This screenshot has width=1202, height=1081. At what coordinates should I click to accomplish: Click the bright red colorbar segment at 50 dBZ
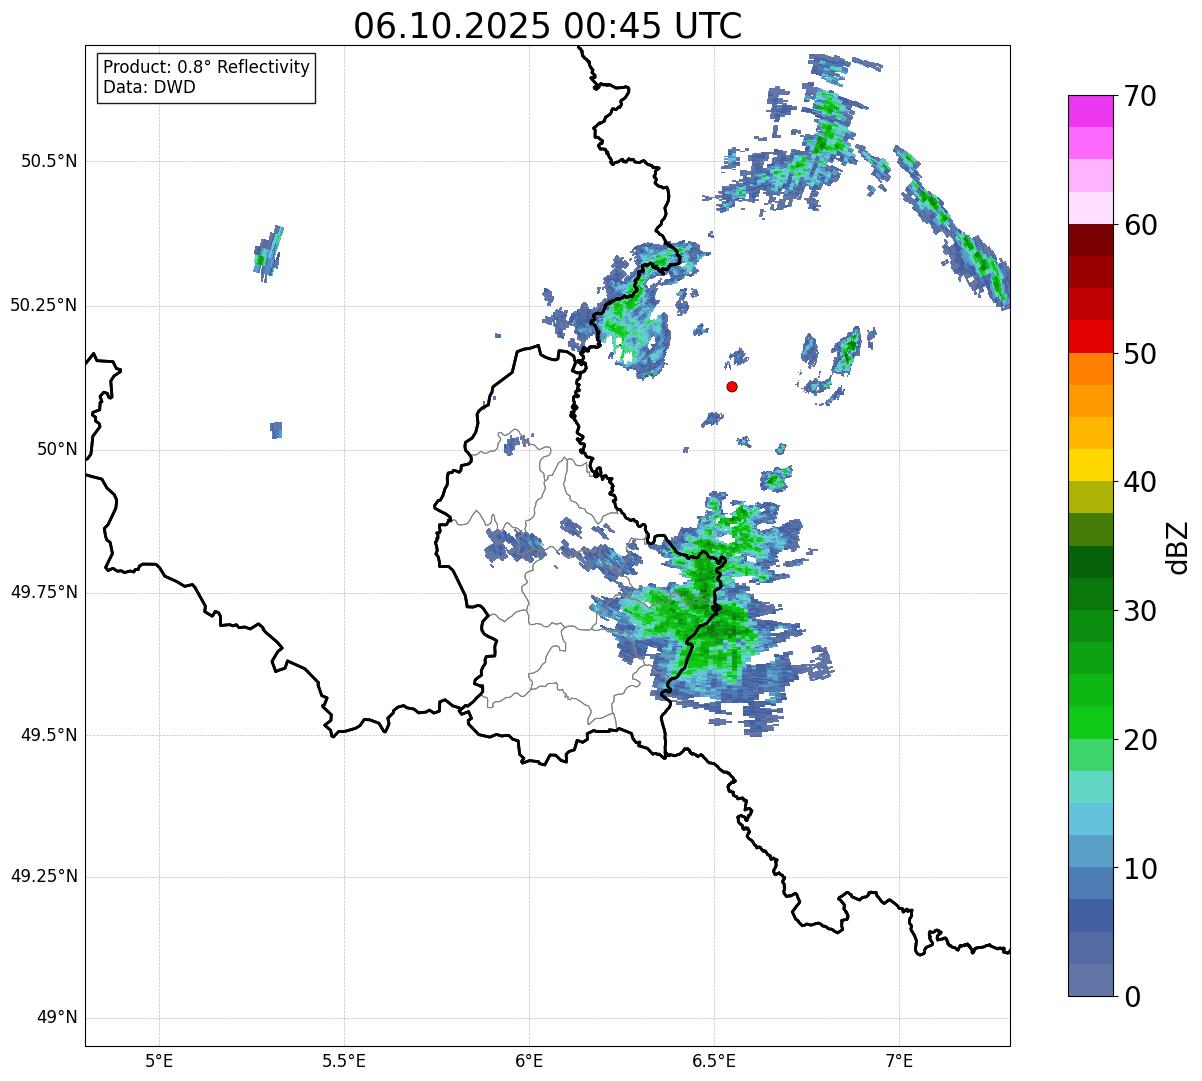pyautogui.click(x=1090, y=337)
